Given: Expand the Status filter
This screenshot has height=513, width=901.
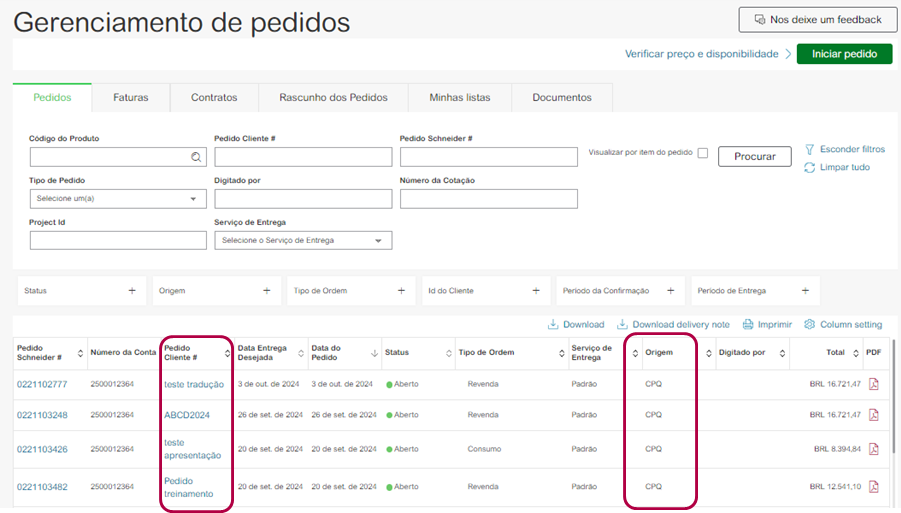Looking at the screenshot, I should pyautogui.click(x=132, y=291).
